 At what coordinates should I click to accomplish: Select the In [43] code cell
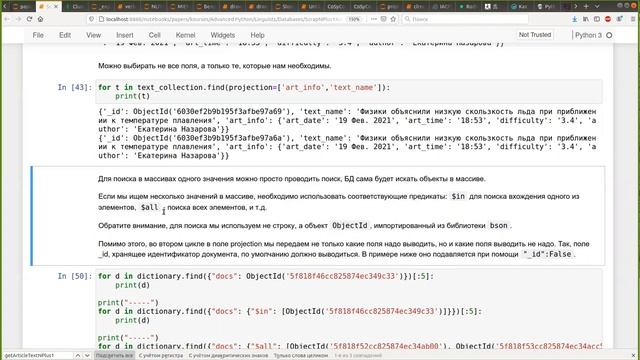coord(349,92)
